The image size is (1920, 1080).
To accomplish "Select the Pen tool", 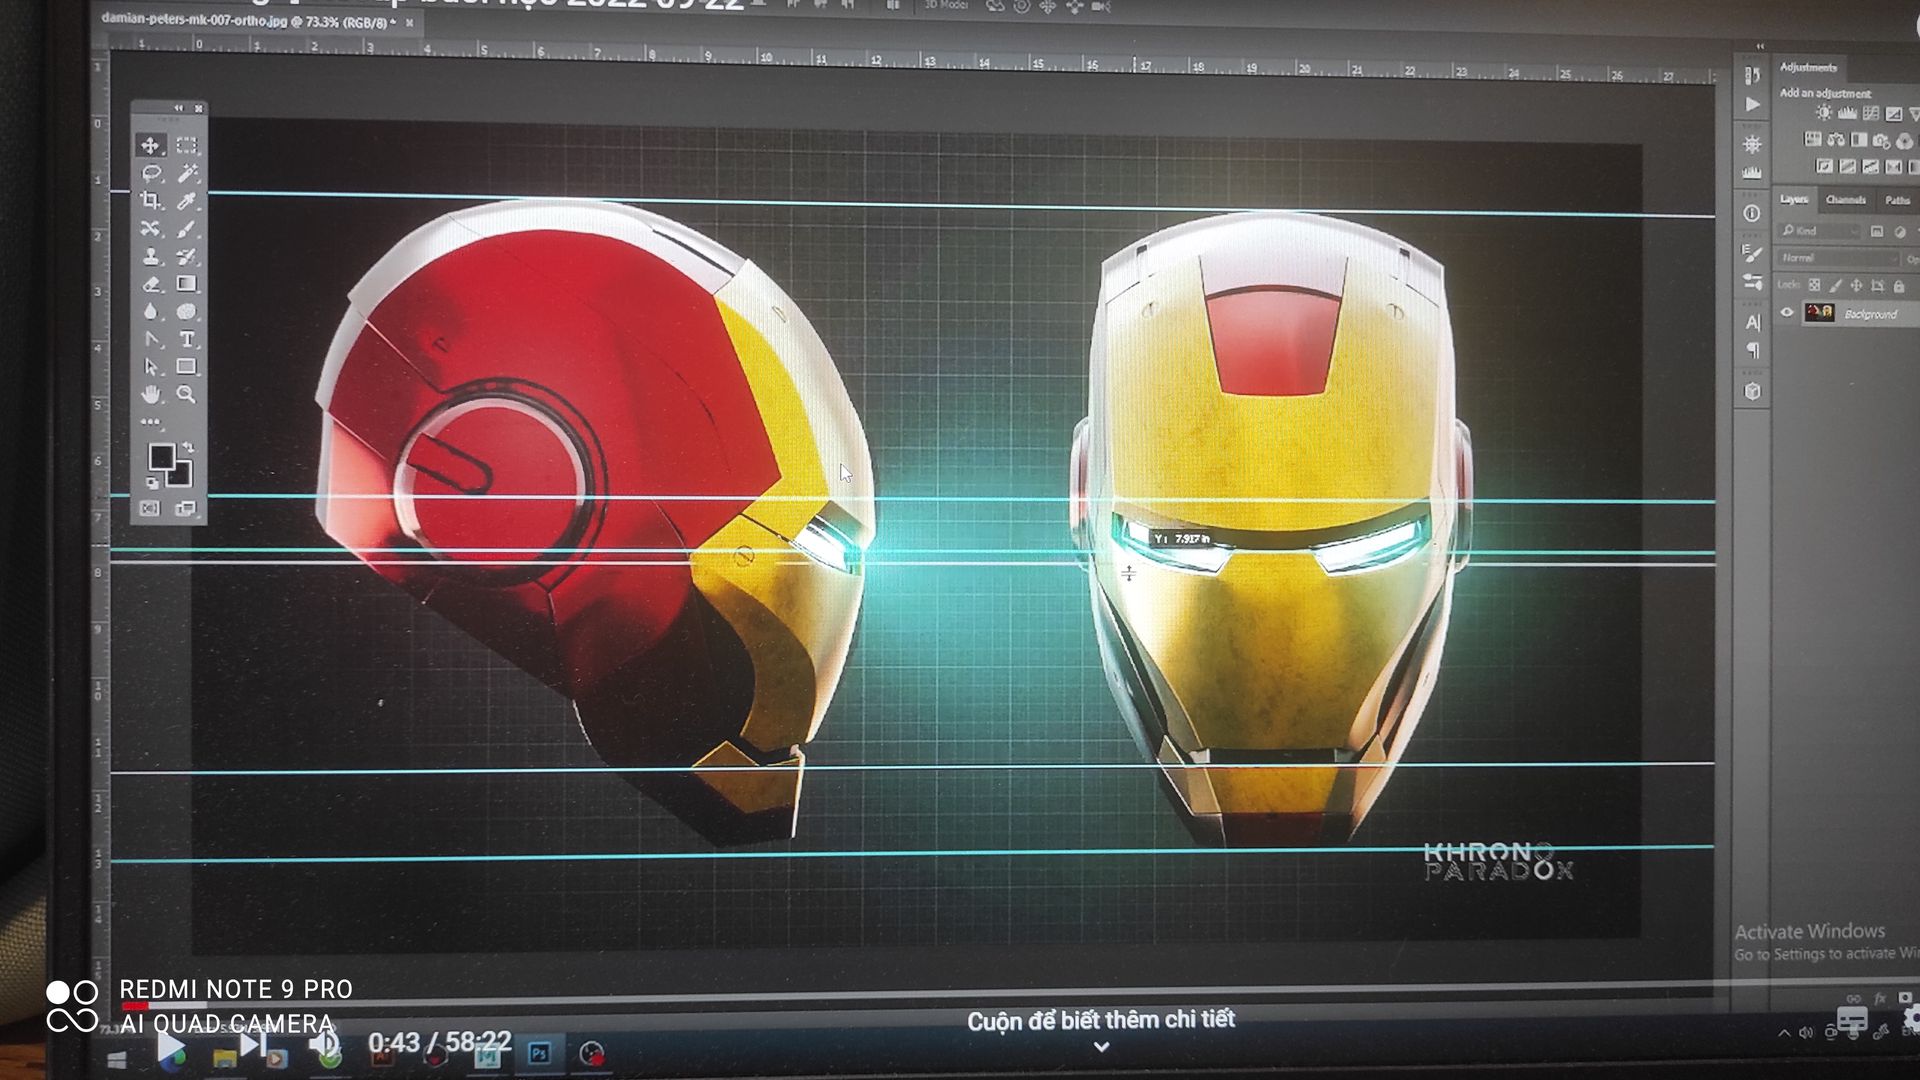I will coord(150,340).
